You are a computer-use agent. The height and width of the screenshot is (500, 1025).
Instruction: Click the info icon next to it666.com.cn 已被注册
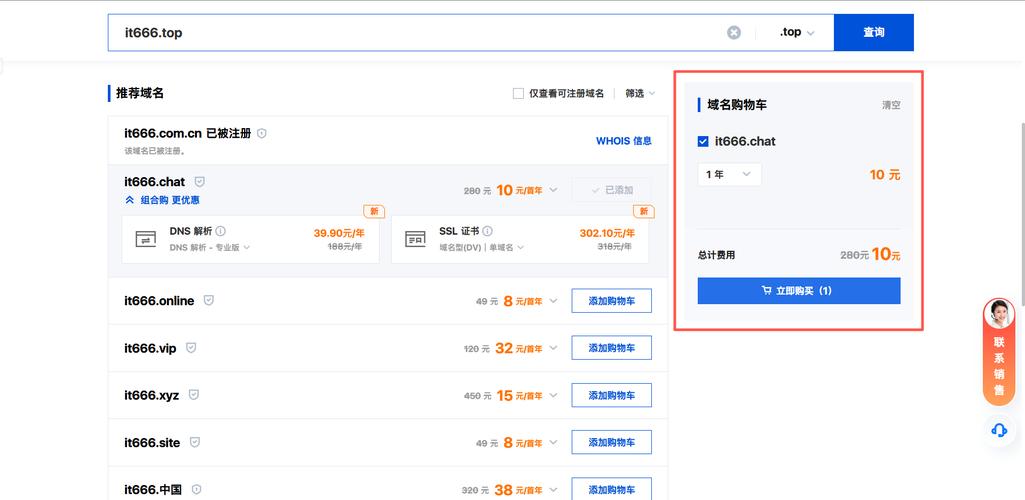(x=261, y=133)
